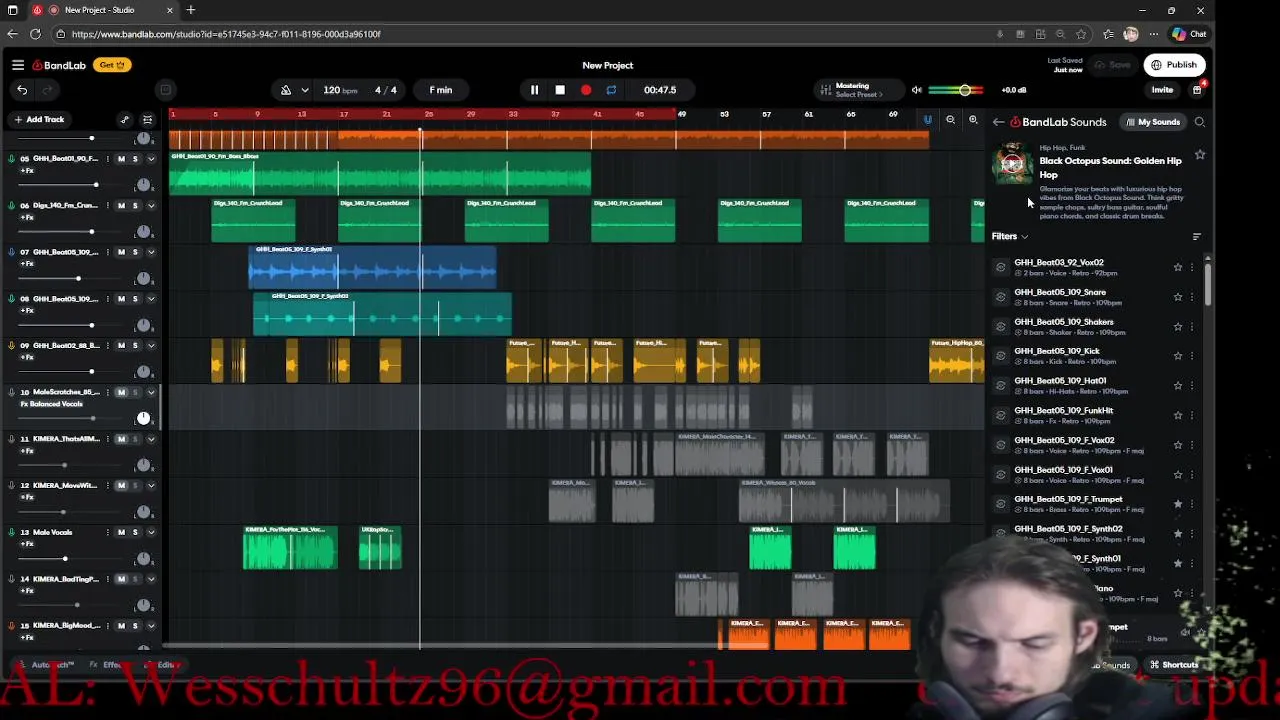Zoom out the timeline
The height and width of the screenshot is (720, 1280).
[950, 120]
